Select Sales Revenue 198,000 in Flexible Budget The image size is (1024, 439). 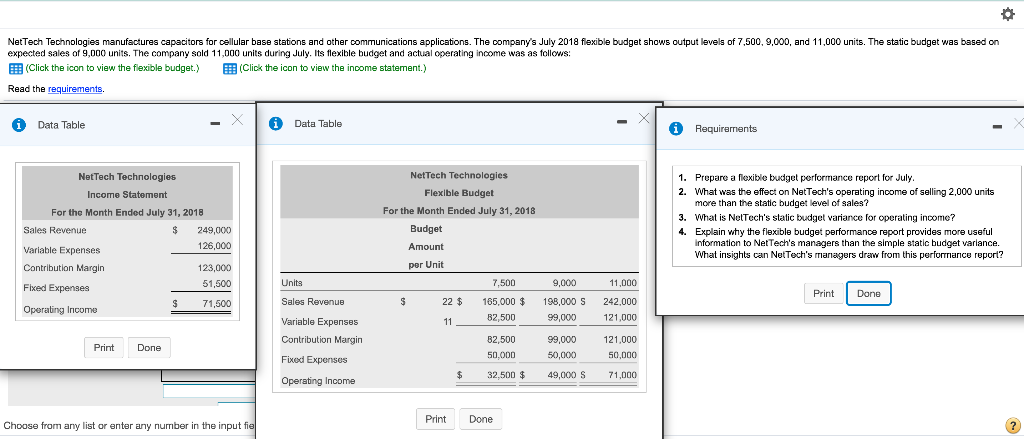(560, 302)
